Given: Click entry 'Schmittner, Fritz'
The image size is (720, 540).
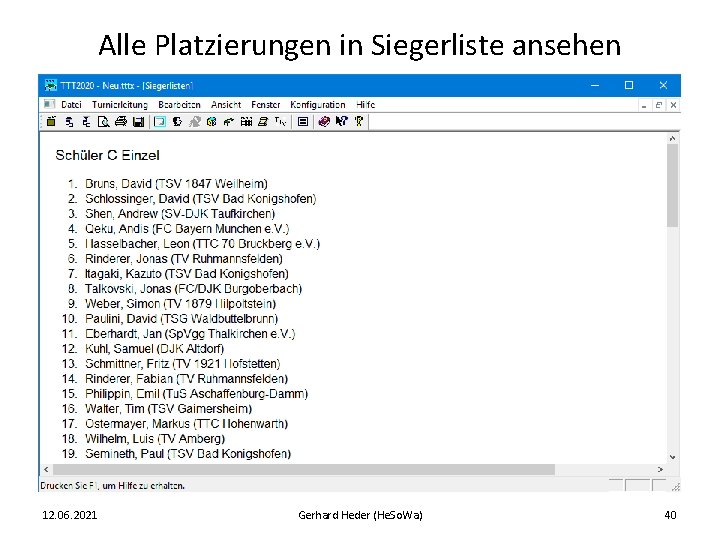Looking at the screenshot, I should tap(183, 364).
